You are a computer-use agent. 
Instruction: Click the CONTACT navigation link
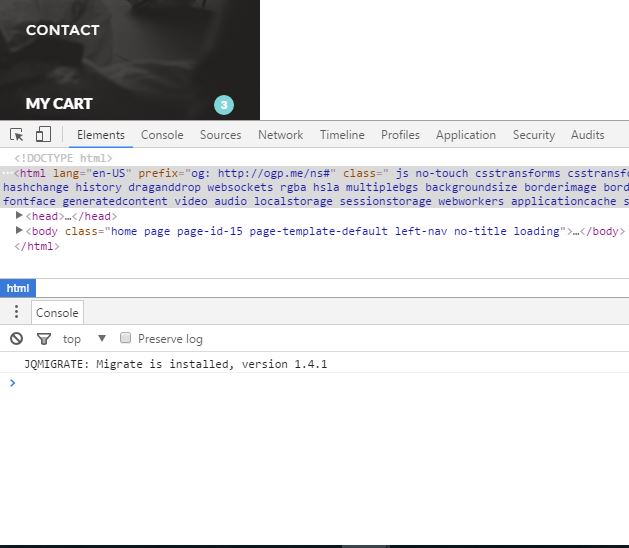click(x=62, y=30)
